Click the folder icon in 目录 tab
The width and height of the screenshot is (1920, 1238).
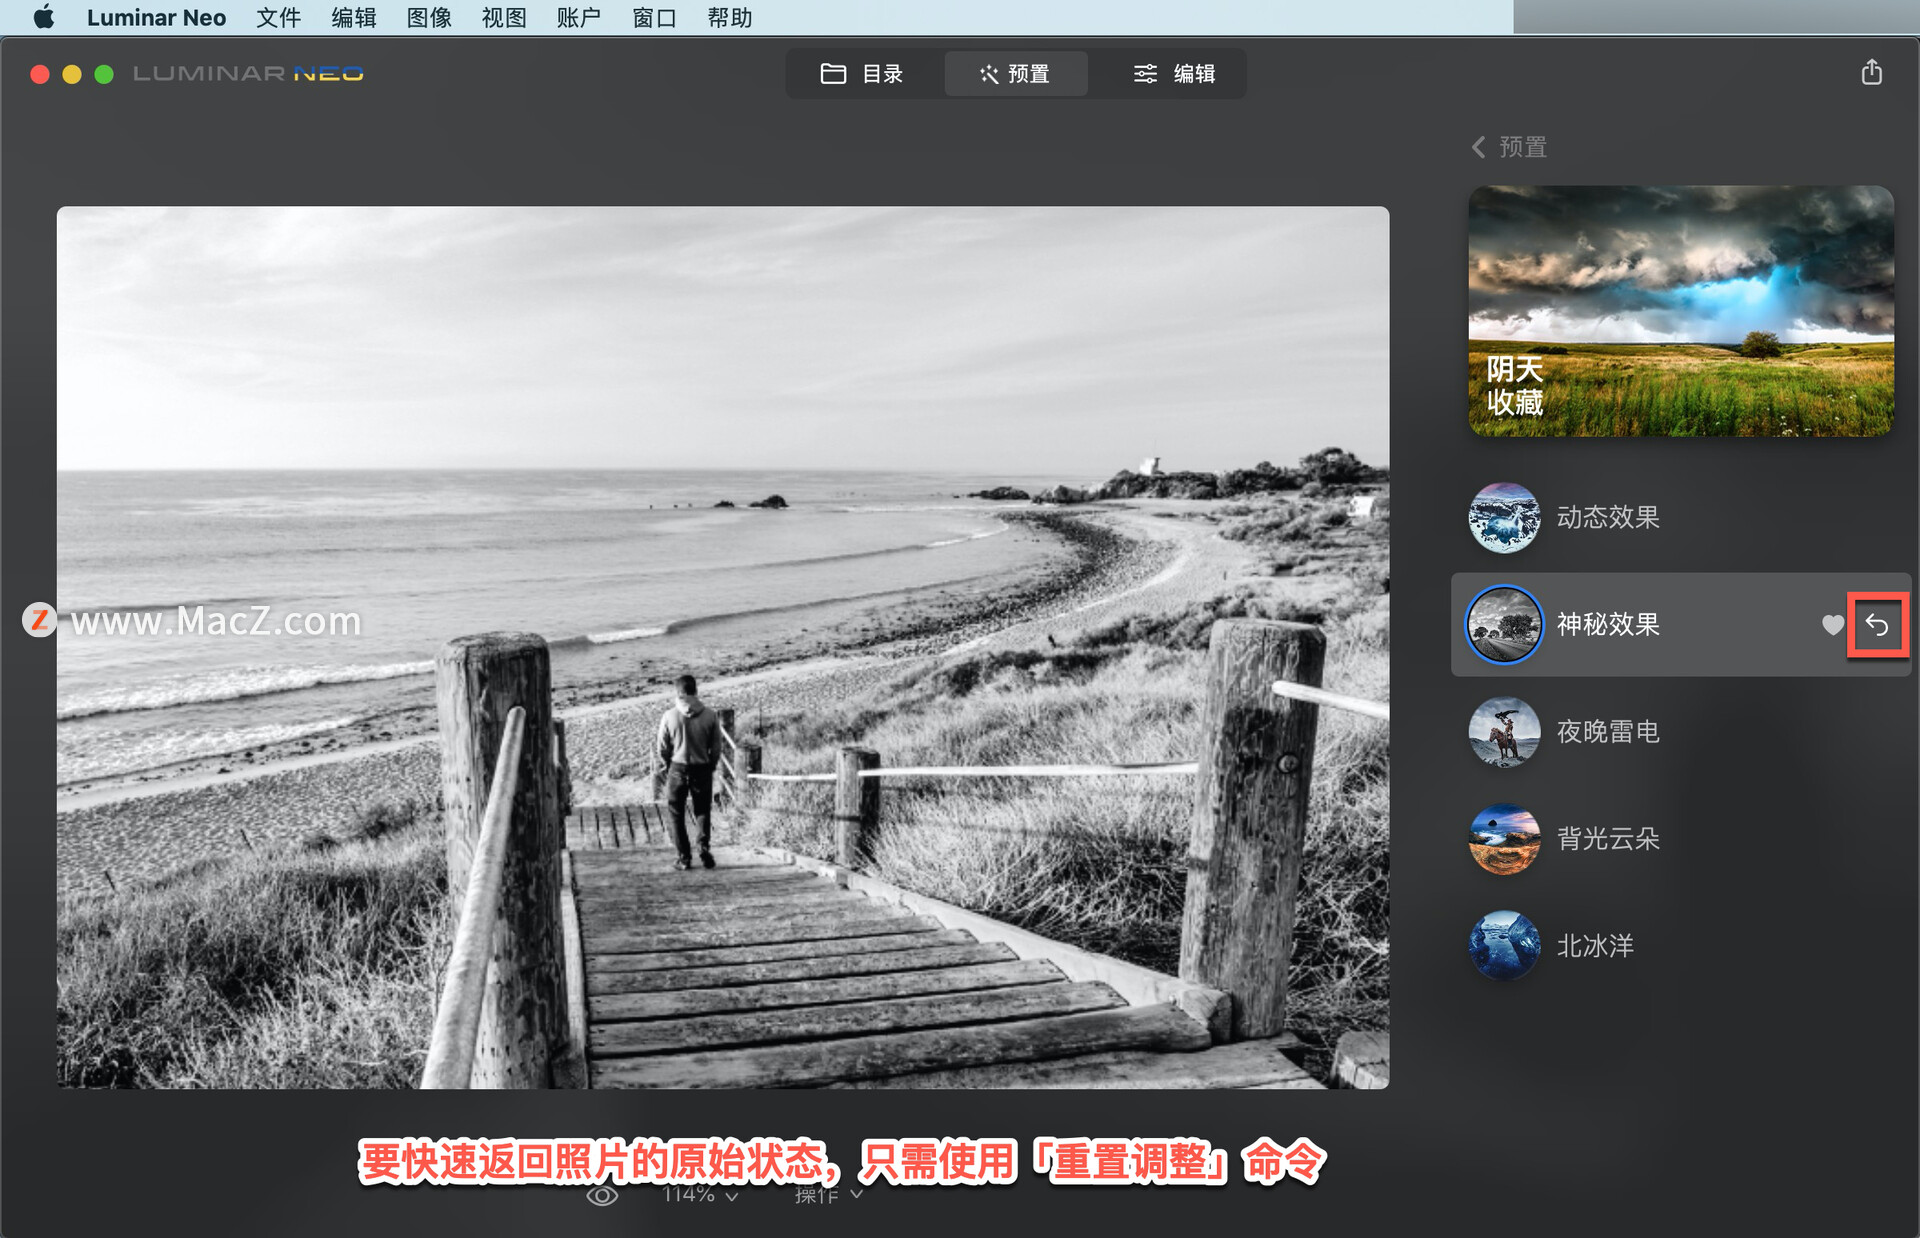coord(833,74)
